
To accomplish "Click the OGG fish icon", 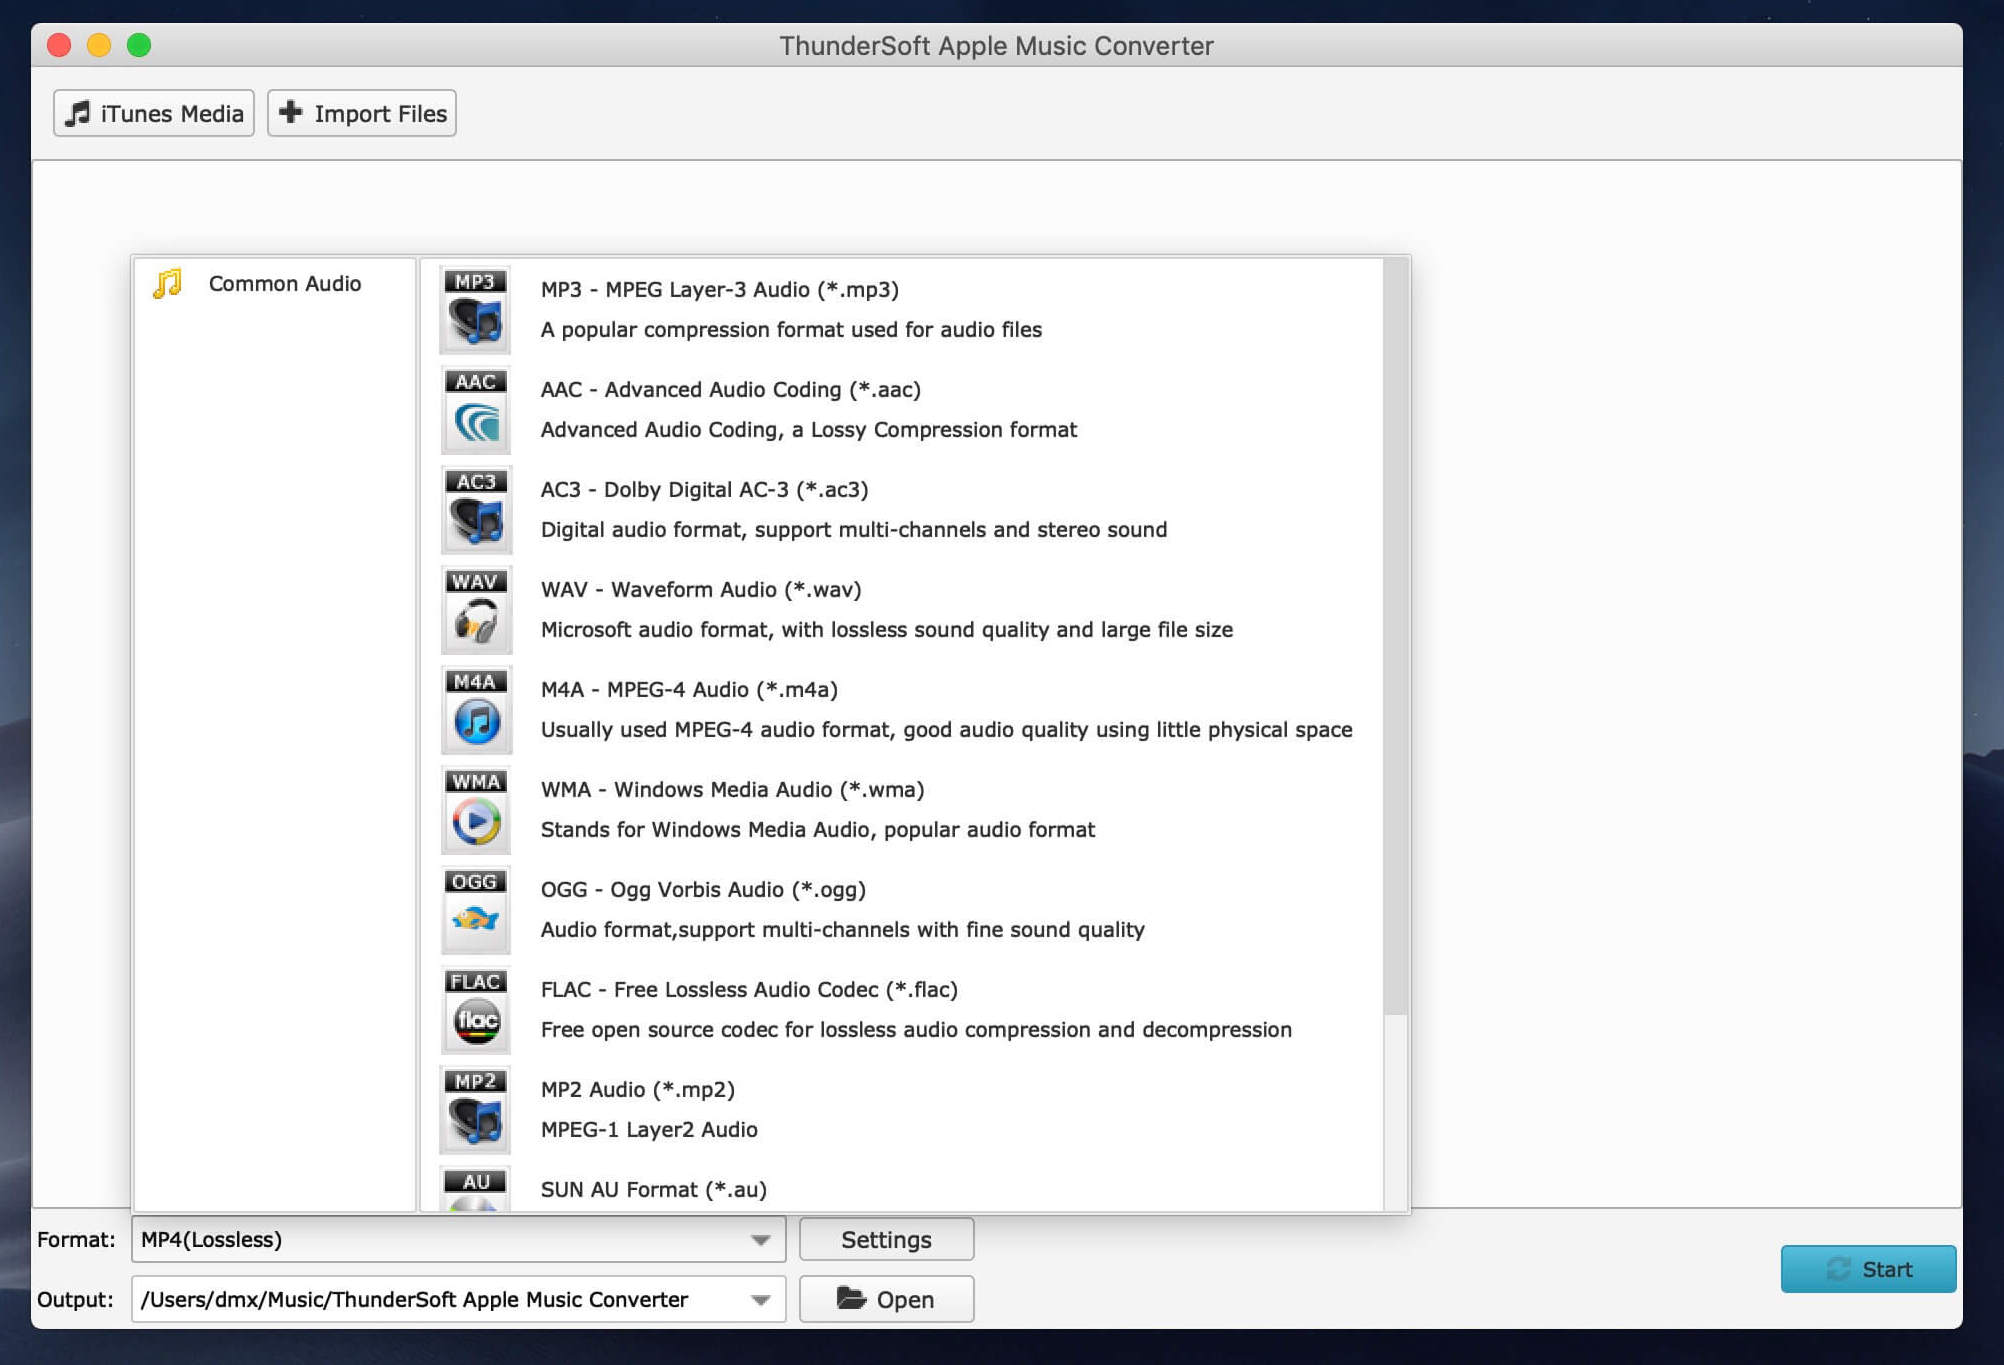I will tap(475, 910).
